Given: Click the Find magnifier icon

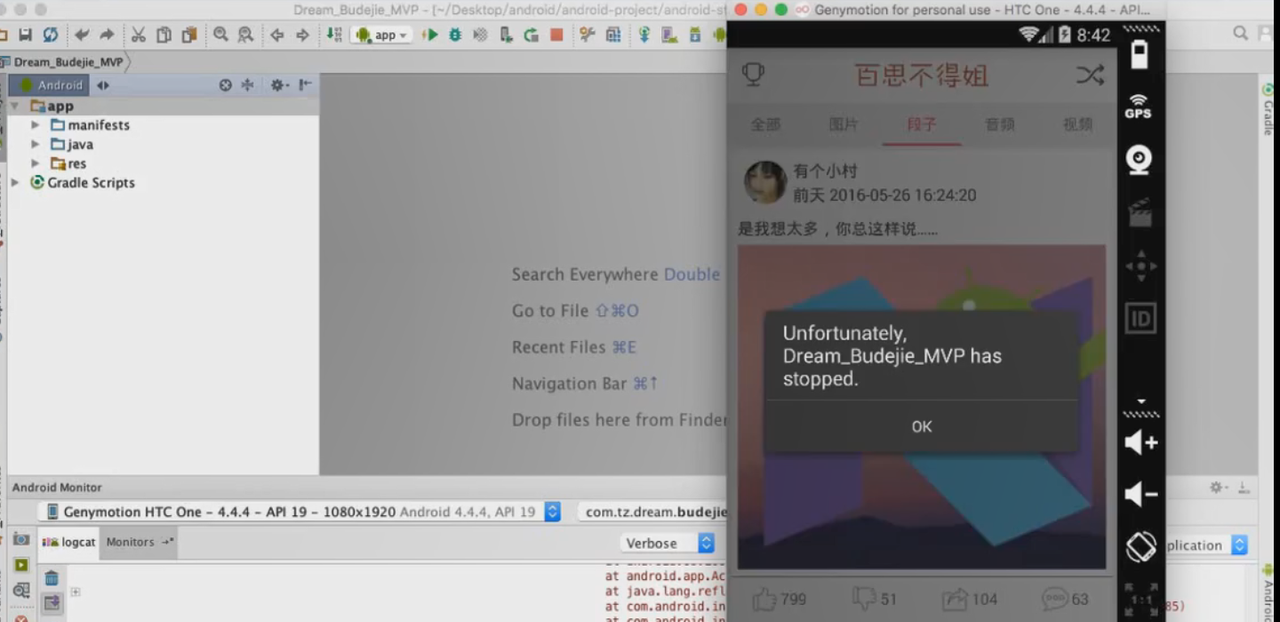Looking at the screenshot, I should [x=220, y=35].
